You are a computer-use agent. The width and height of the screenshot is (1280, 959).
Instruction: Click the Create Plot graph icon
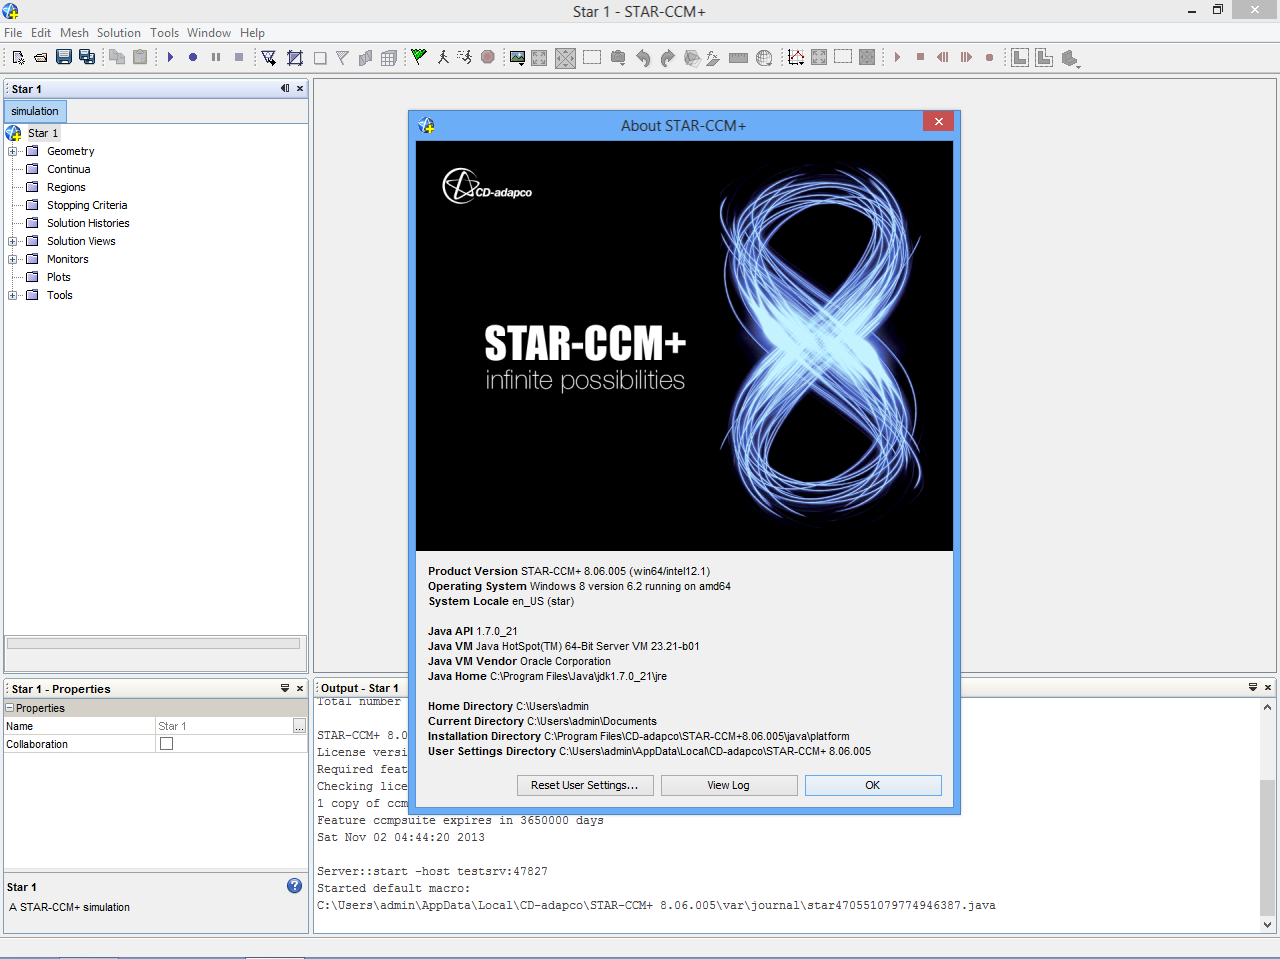pyautogui.click(x=796, y=57)
